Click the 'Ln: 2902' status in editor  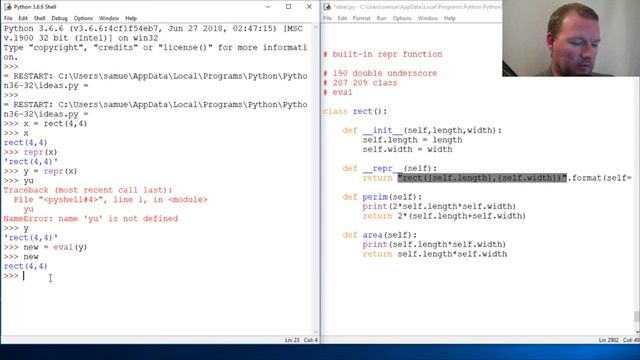609,340
